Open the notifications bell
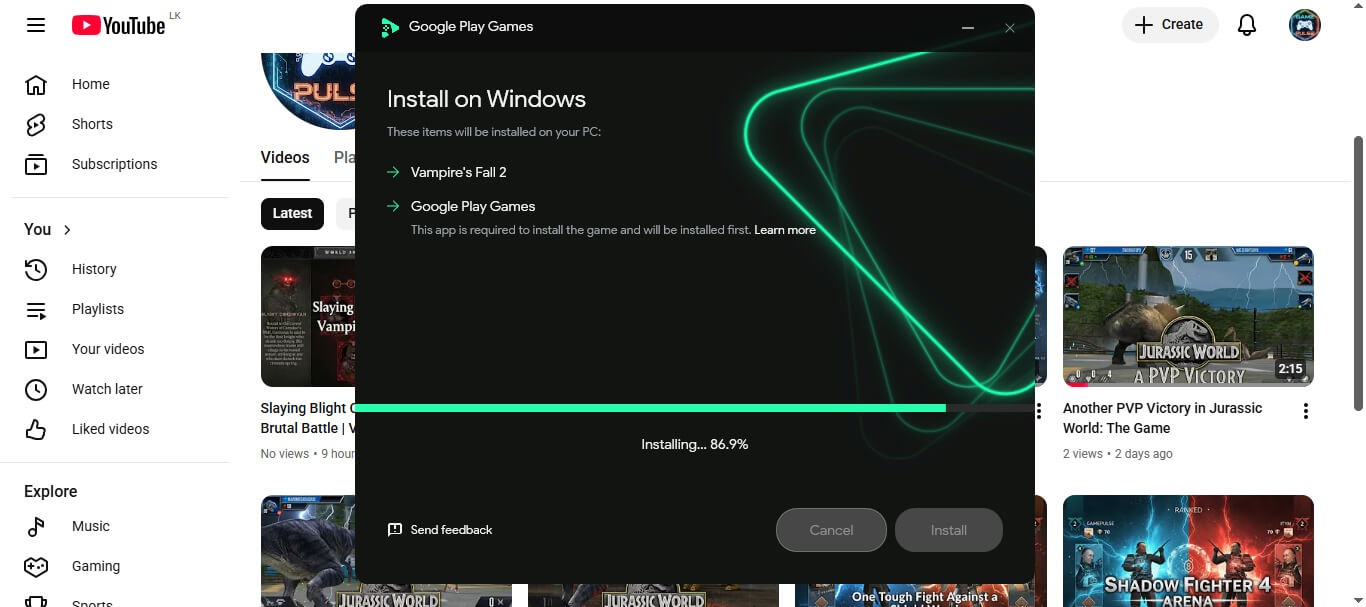The width and height of the screenshot is (1366, 607). [1246, 25]
